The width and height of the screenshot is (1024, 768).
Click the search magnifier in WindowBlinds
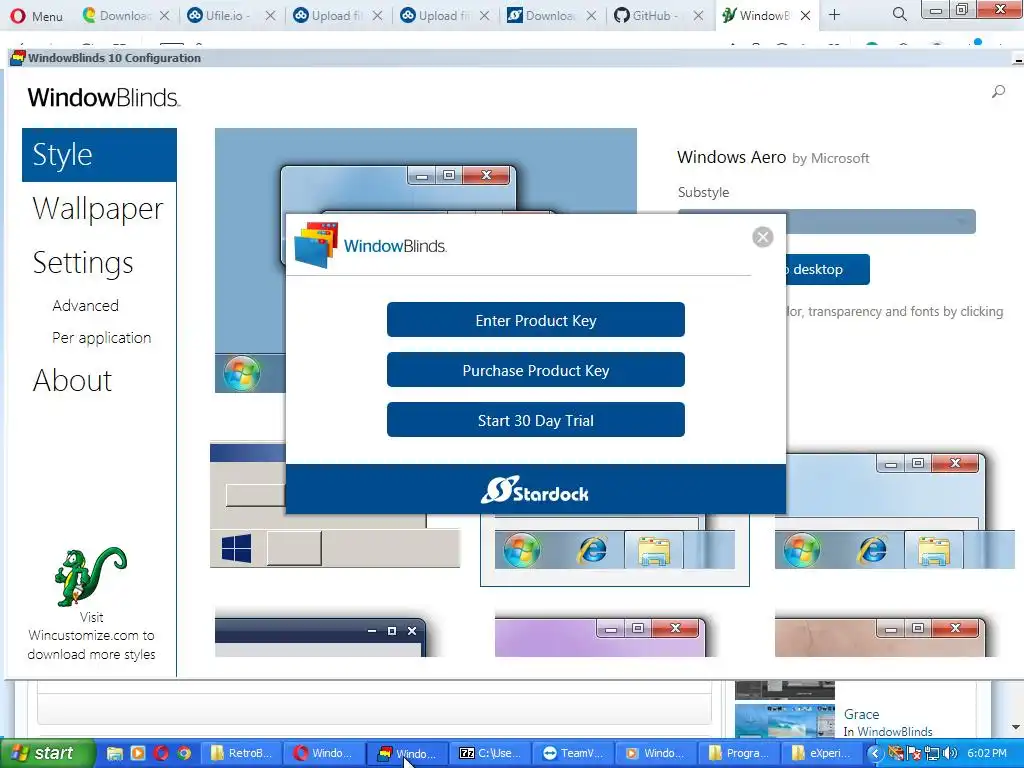click(x=998, y=92)
